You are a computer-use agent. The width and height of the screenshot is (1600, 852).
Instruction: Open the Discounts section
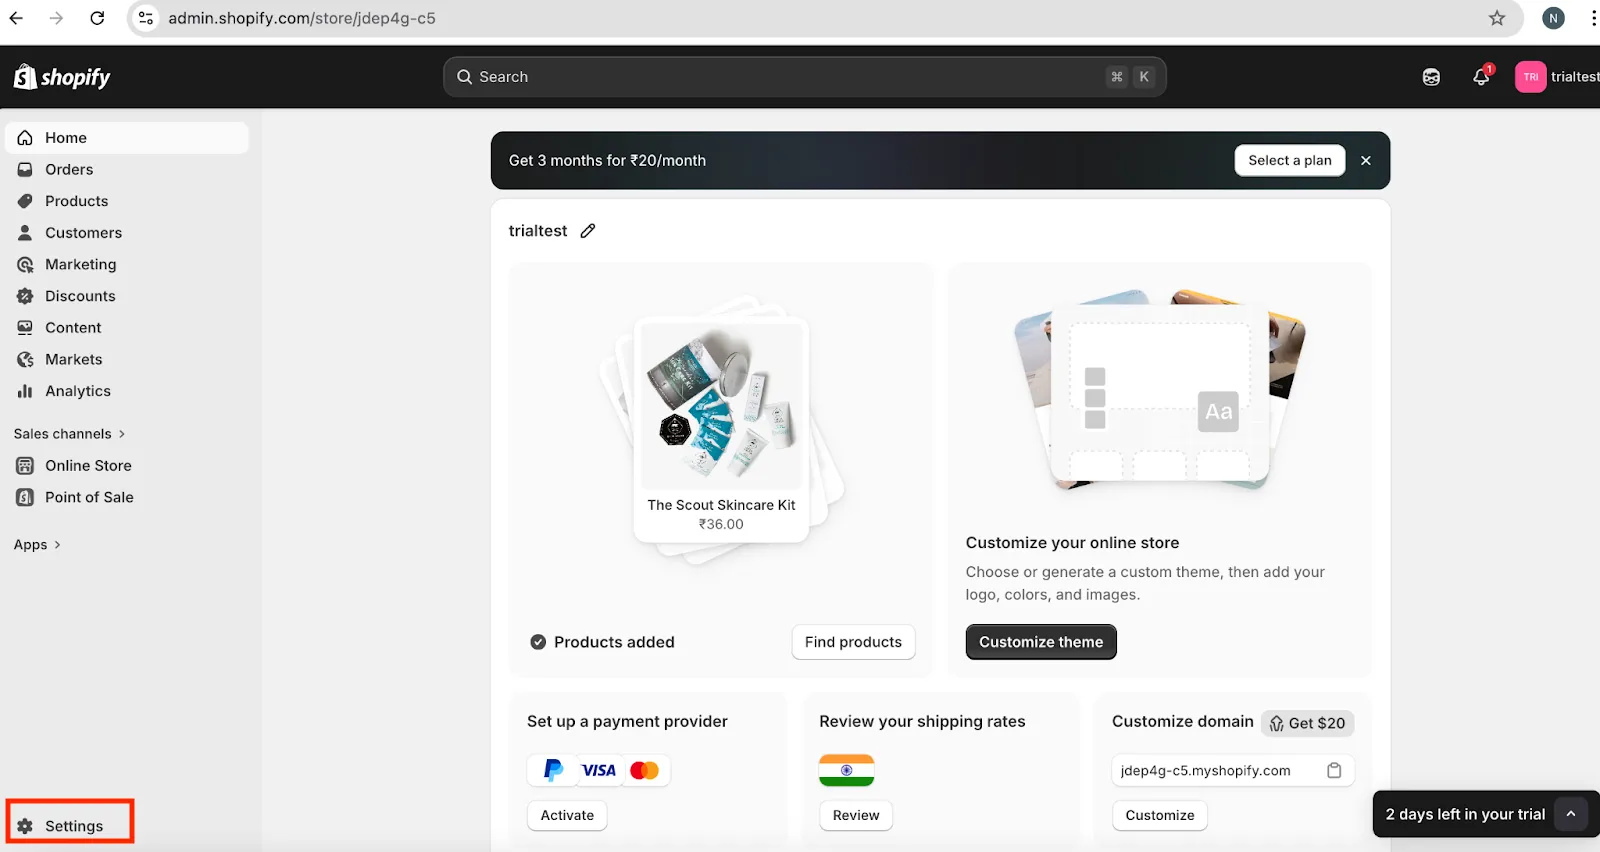point(127,296)
